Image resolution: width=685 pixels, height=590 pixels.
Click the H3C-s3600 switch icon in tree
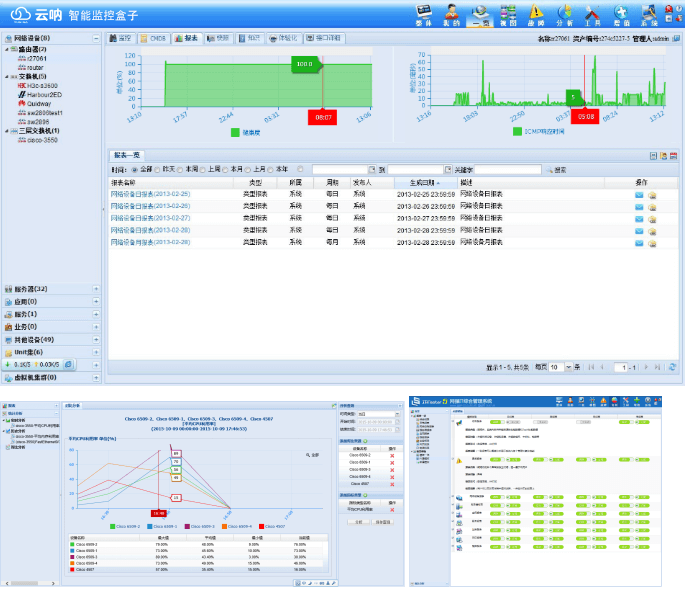tap(21, 85)
